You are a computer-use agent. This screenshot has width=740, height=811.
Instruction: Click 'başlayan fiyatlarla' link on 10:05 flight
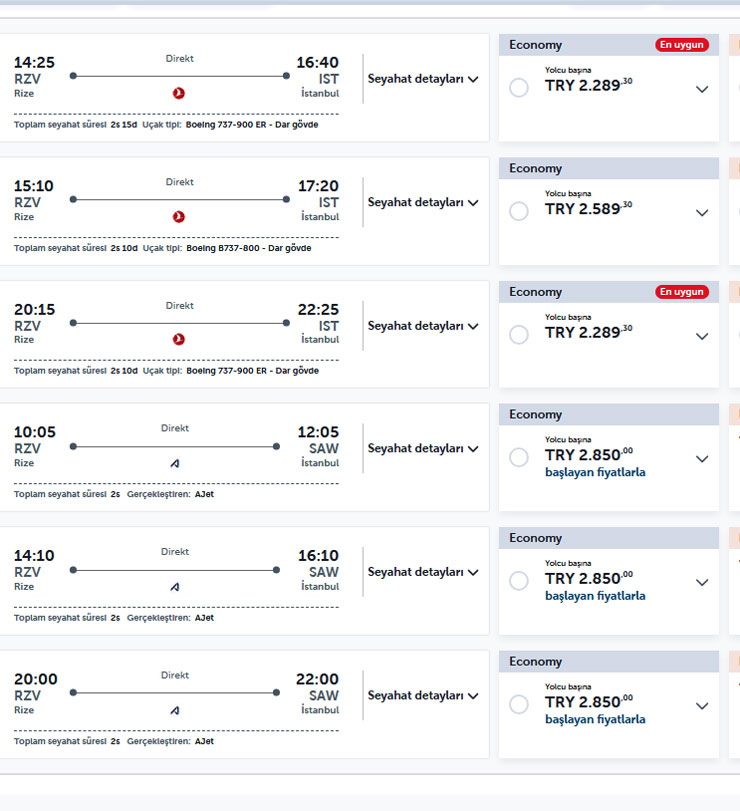[x=595, y=472]
